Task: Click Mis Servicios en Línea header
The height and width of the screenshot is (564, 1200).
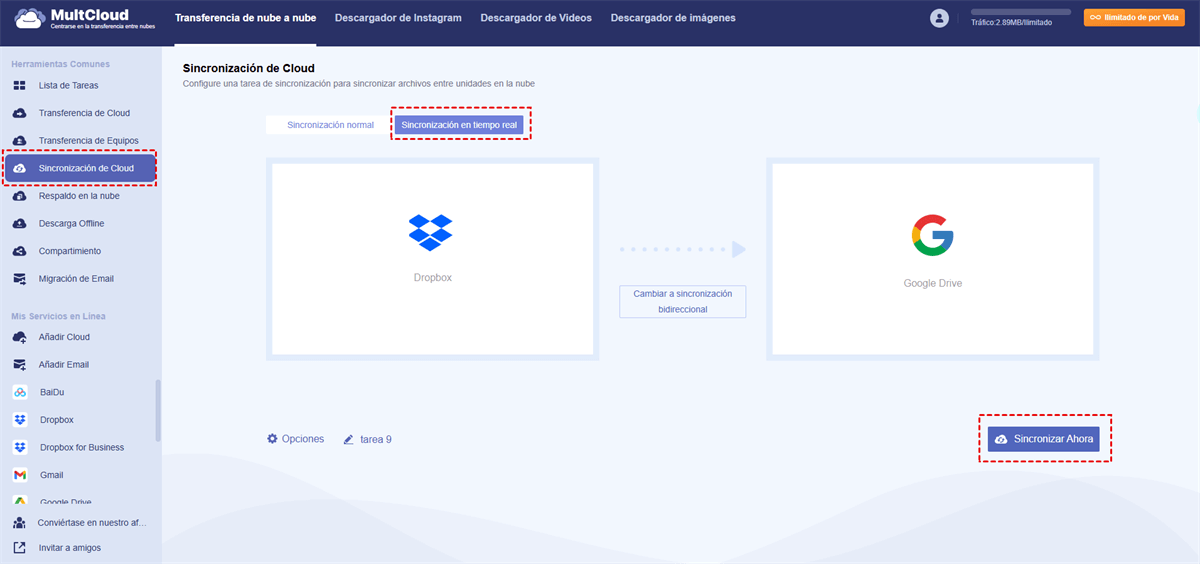Action: (59, 316)
